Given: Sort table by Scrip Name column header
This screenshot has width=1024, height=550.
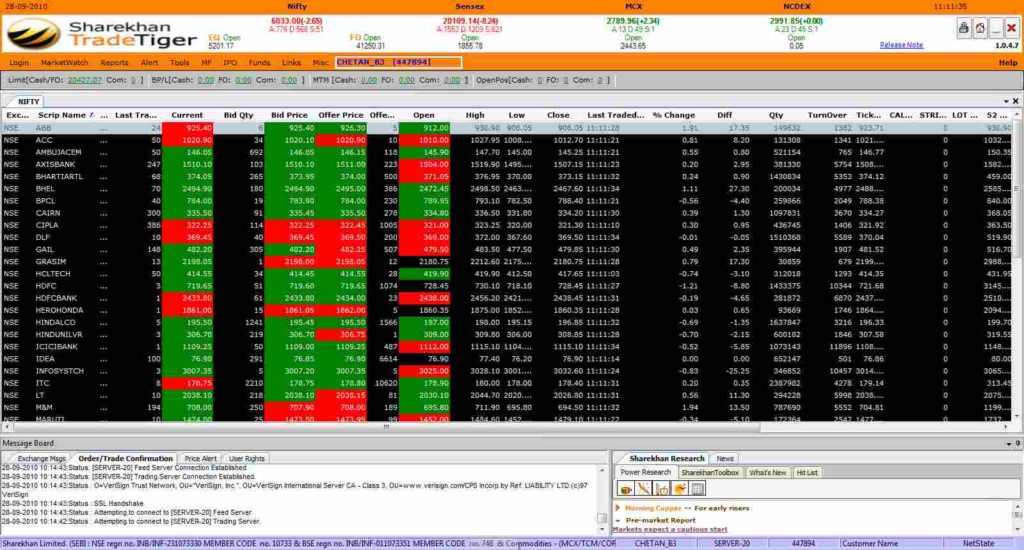Looking at the screenshot, I should tap(61, 115).
